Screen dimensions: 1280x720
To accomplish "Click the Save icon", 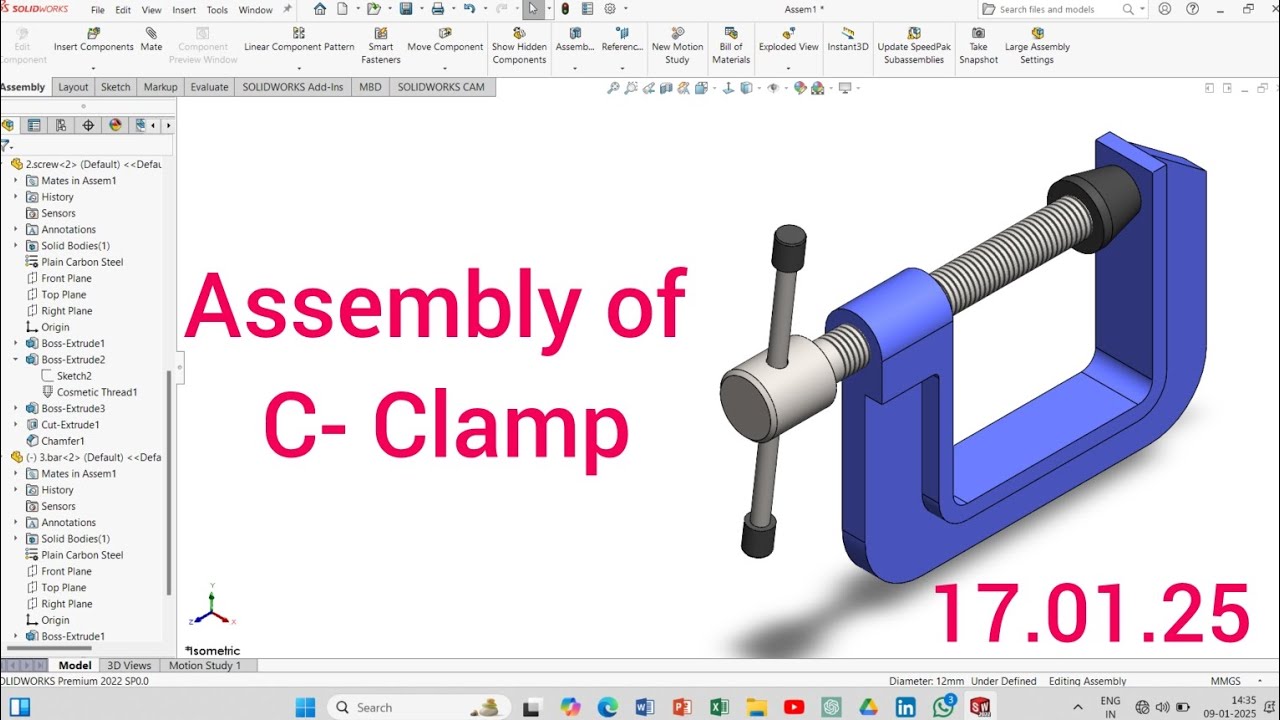I will coord(406,9).
